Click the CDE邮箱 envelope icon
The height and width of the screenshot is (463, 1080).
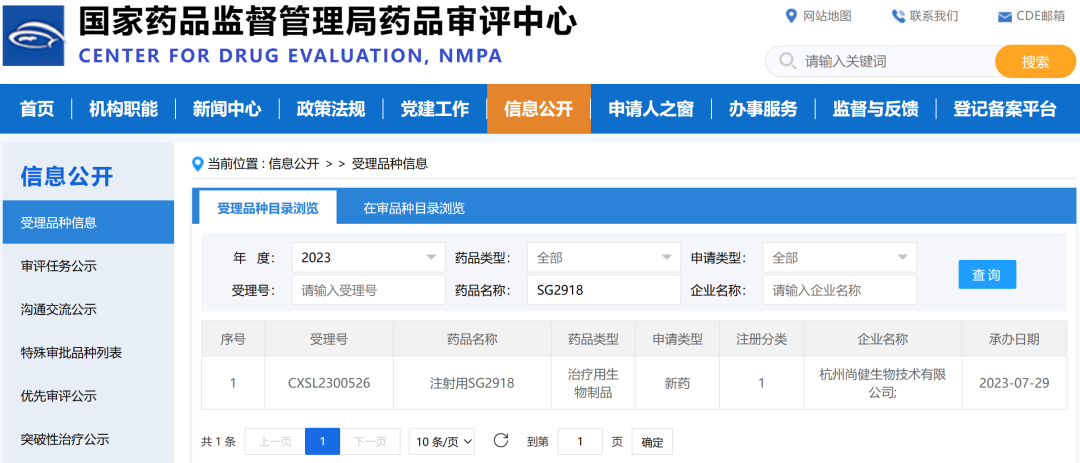click(x=1005, y=17)
